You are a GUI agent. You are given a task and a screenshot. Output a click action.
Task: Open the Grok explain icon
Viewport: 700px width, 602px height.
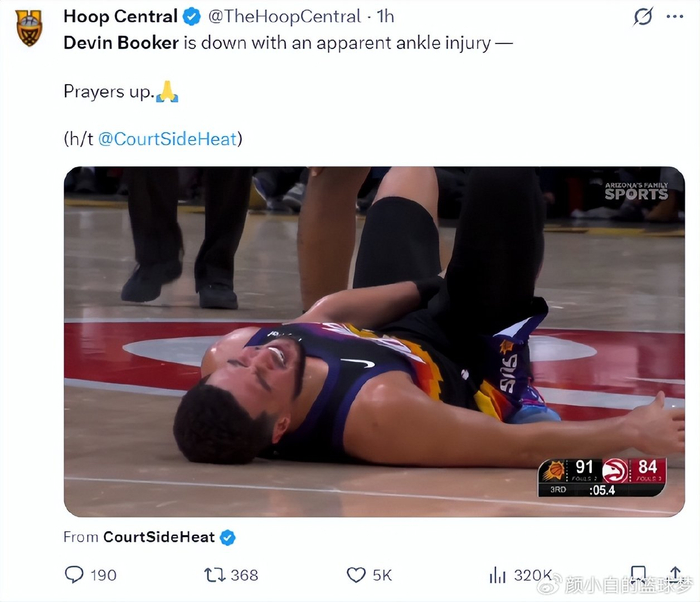tap(644, 17)
